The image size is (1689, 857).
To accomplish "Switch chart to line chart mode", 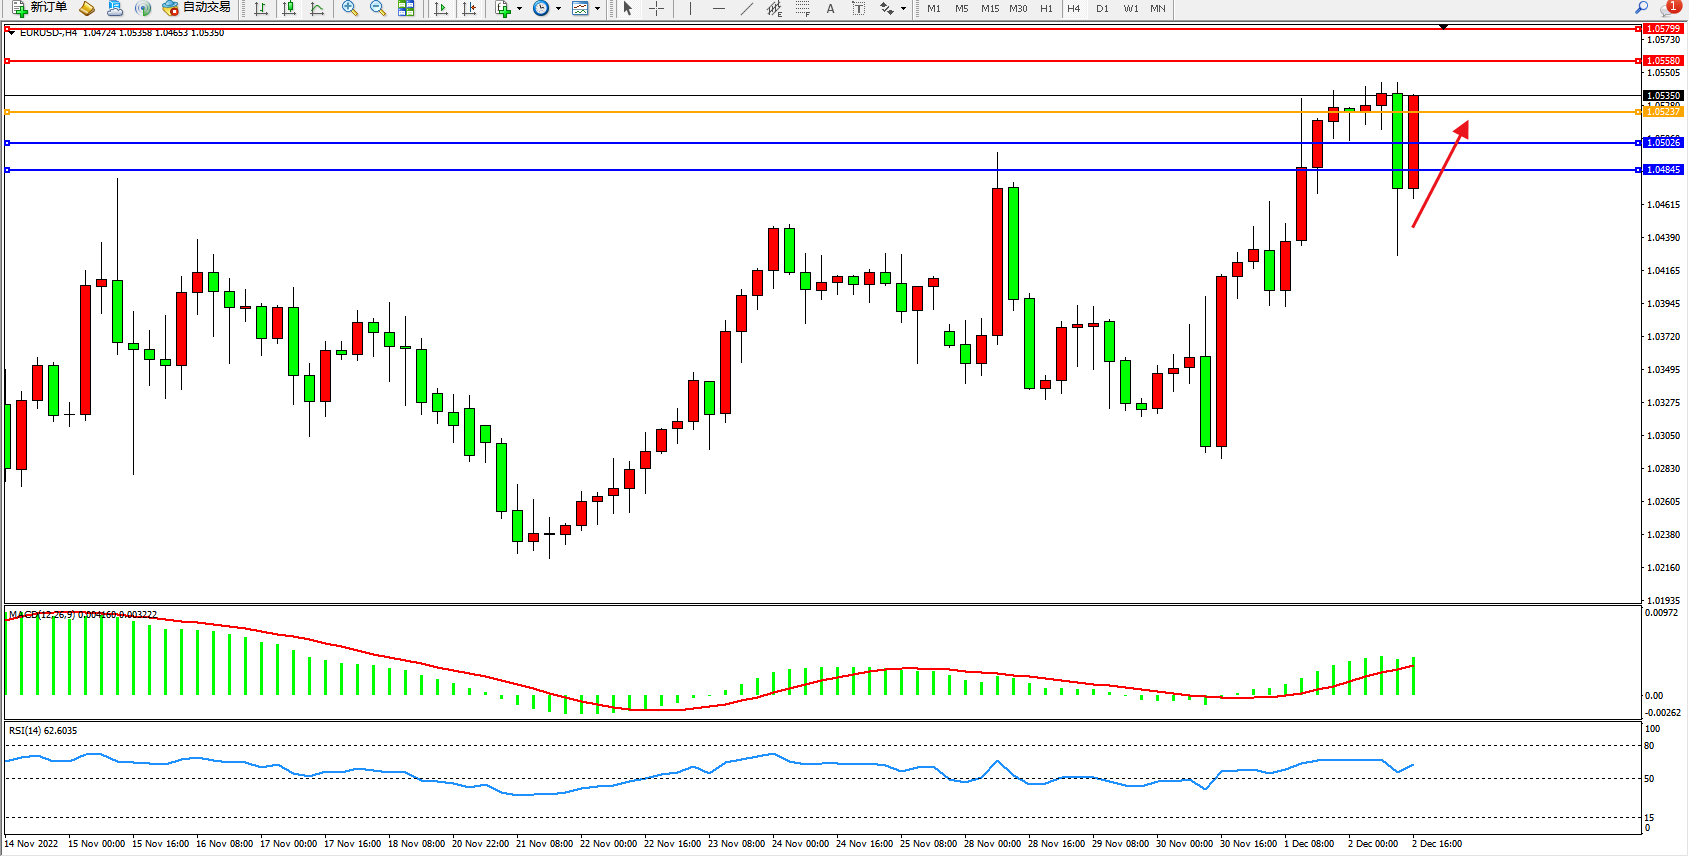I will click(x=317, y=9).
